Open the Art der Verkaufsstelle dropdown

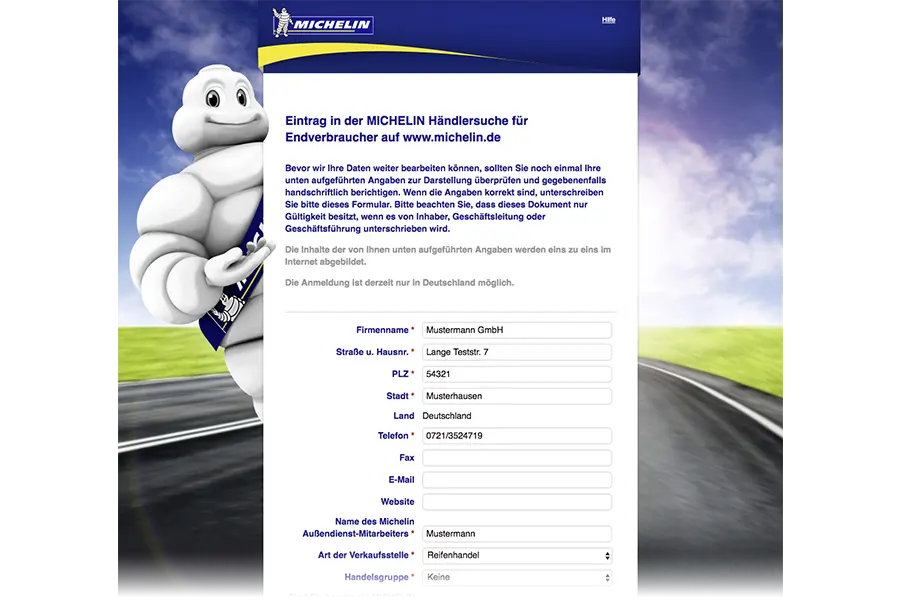[517, 555]
